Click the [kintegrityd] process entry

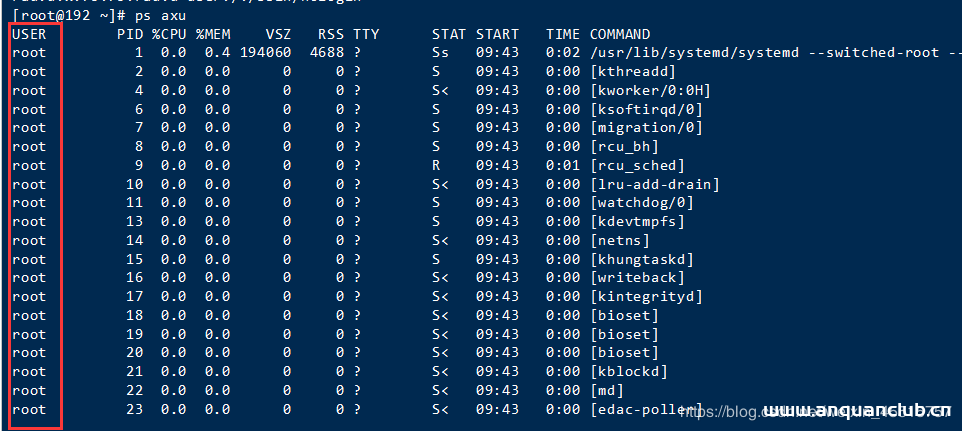point(646,297)
